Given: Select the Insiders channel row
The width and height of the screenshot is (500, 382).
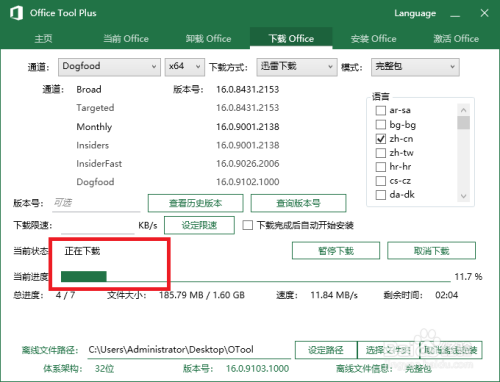Looking at the screenshot, I should (x=93, y=145).
